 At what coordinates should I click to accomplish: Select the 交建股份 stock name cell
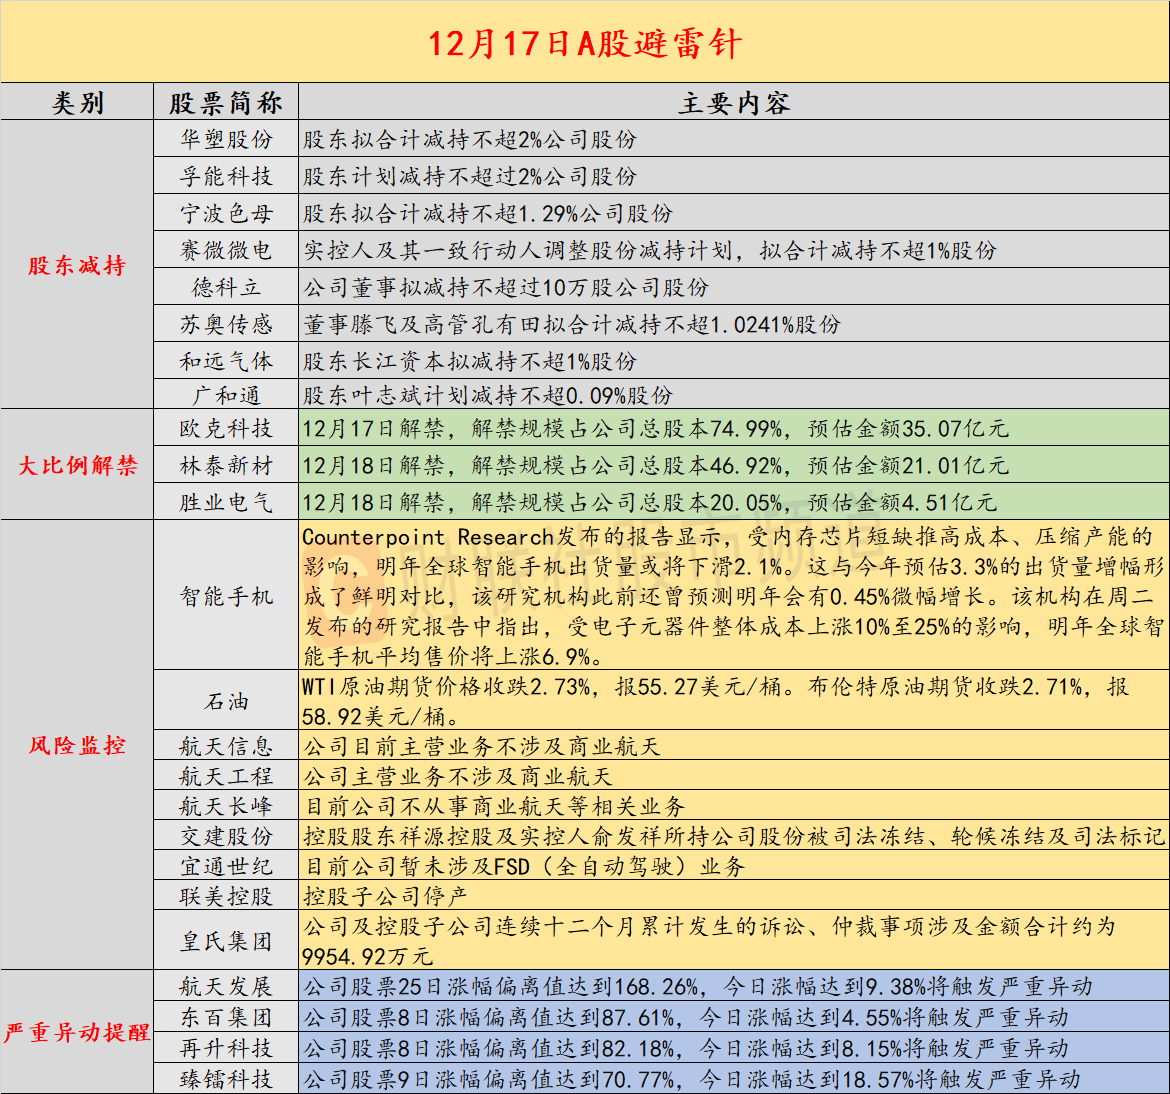coord(226,835)
